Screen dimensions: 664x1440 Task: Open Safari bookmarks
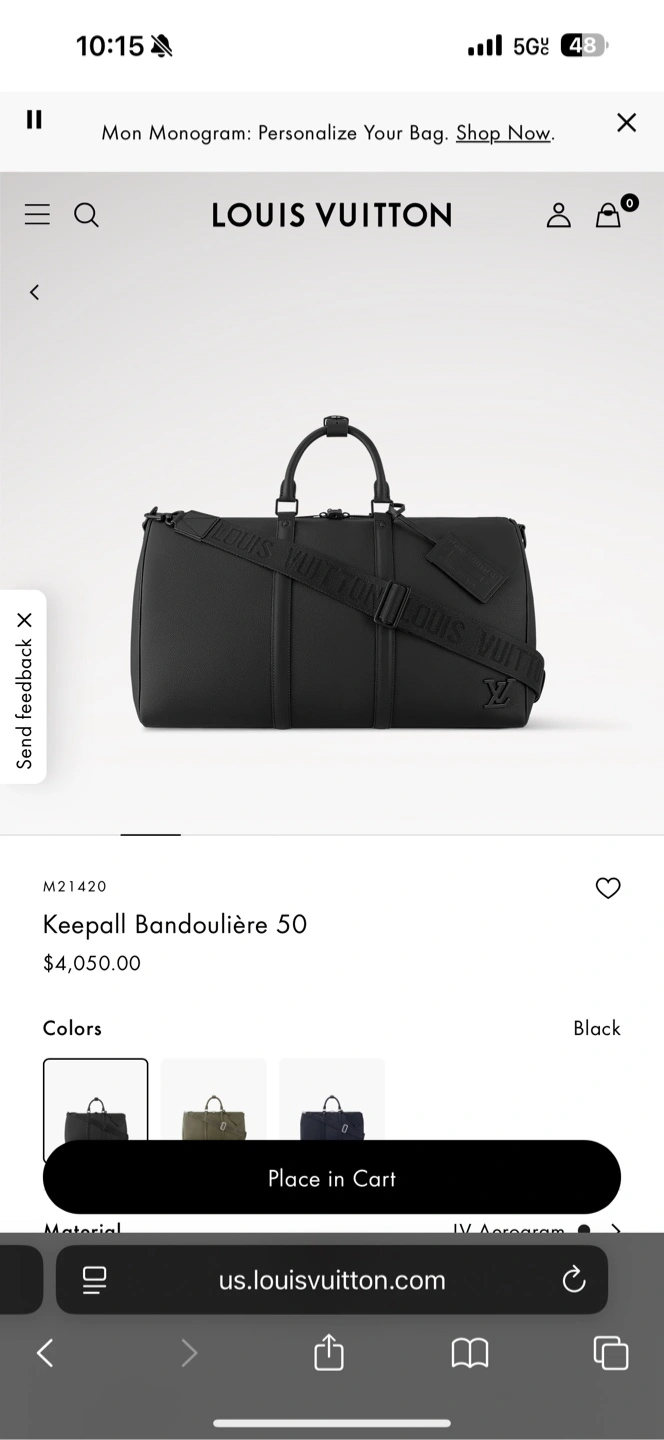470,1354
